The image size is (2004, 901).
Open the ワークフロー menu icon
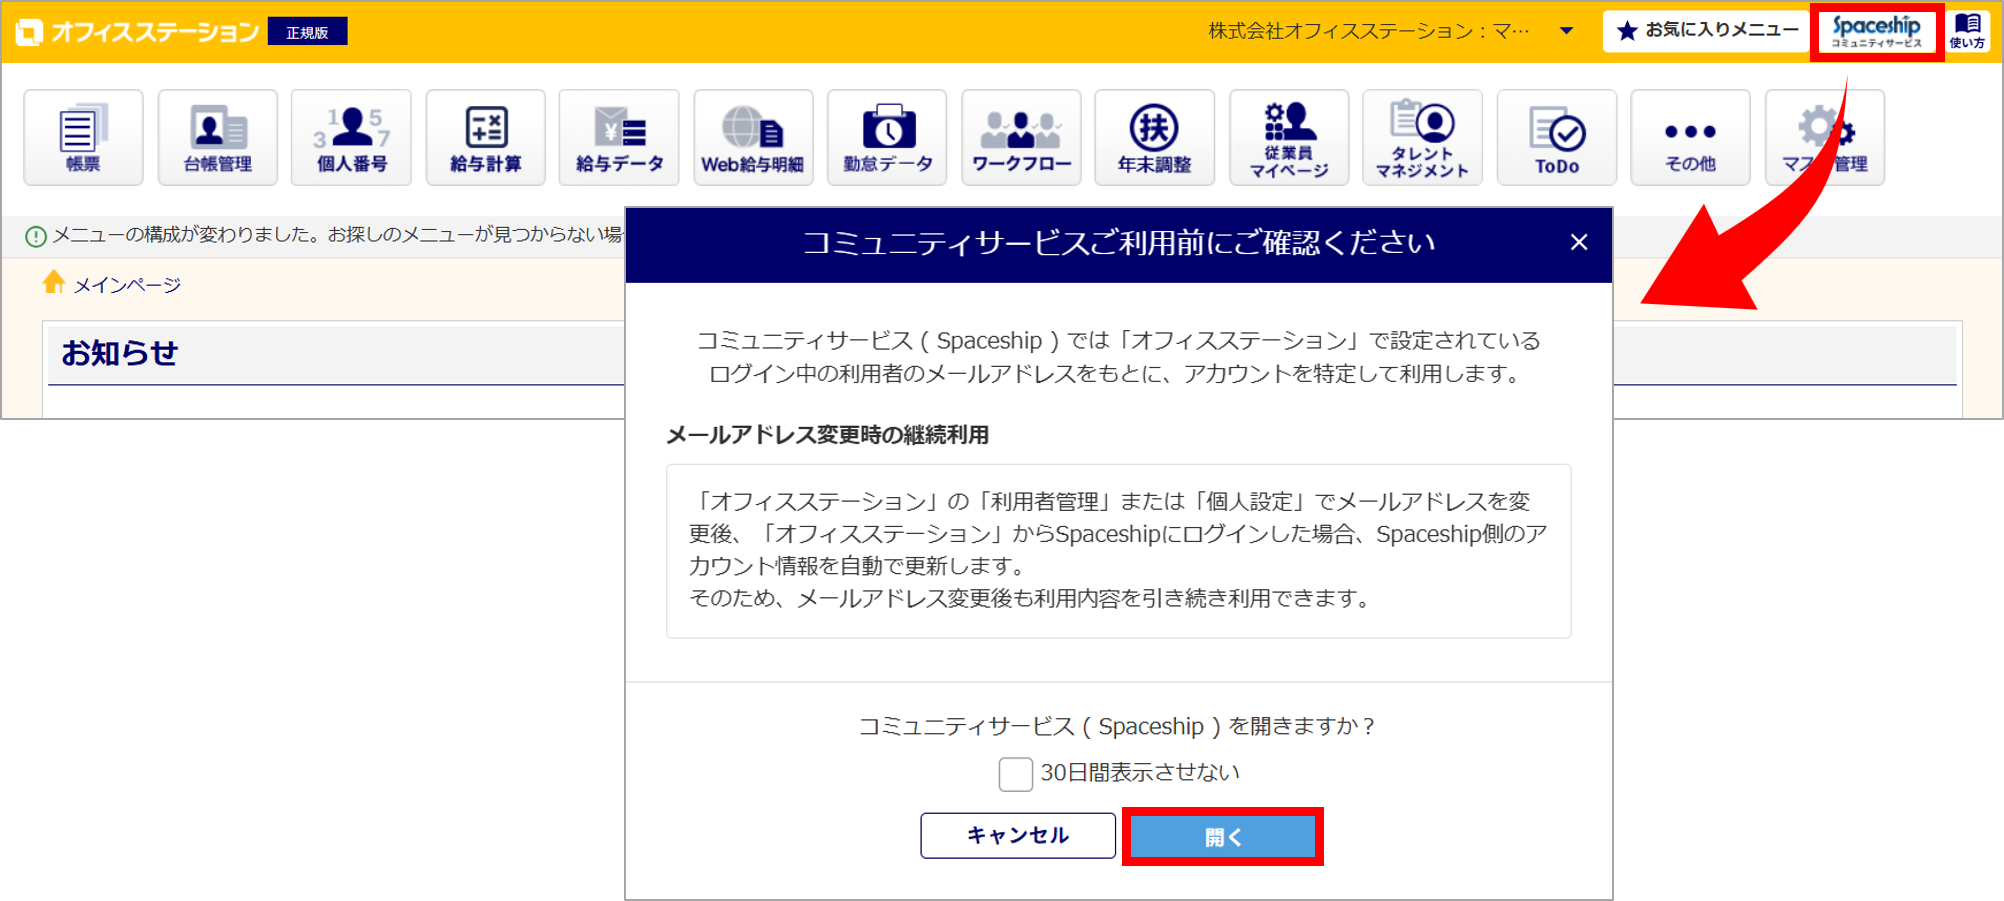(1021, 137)
